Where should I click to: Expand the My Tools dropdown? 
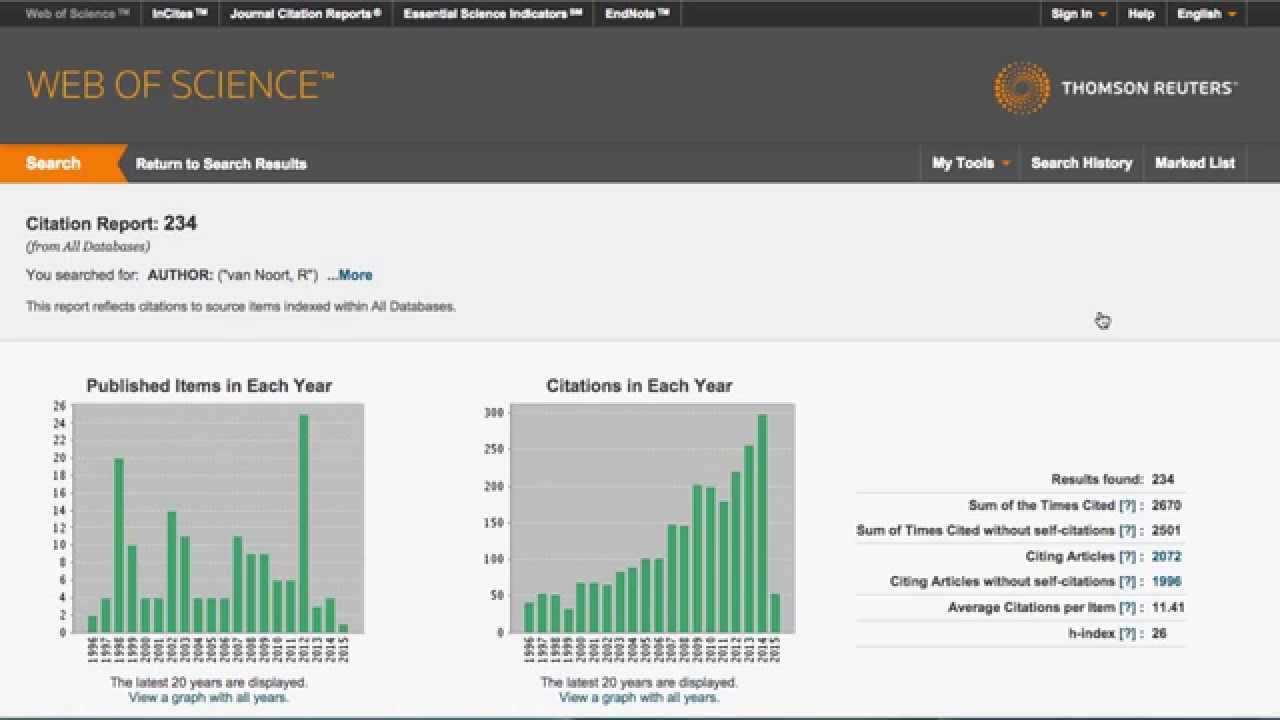pyautogui.click(x=971, y=163)
